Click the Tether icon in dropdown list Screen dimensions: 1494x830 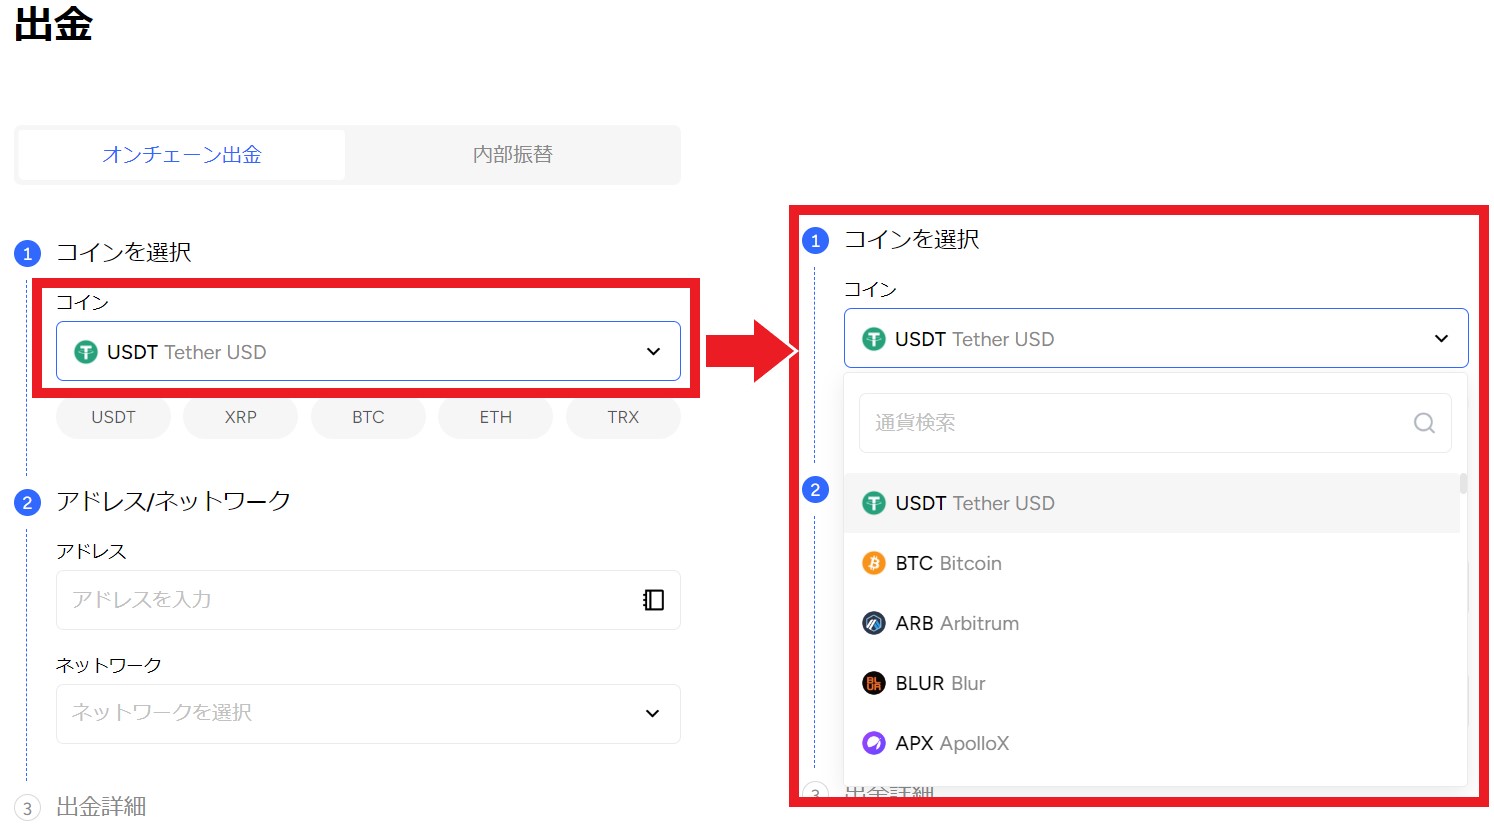[874, 503]
